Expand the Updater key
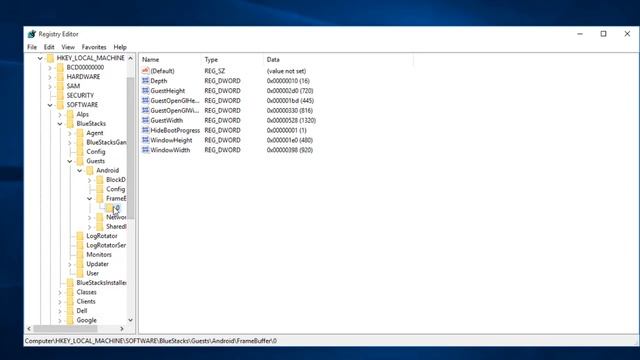640x360 pixels. (x=69, y=264)
